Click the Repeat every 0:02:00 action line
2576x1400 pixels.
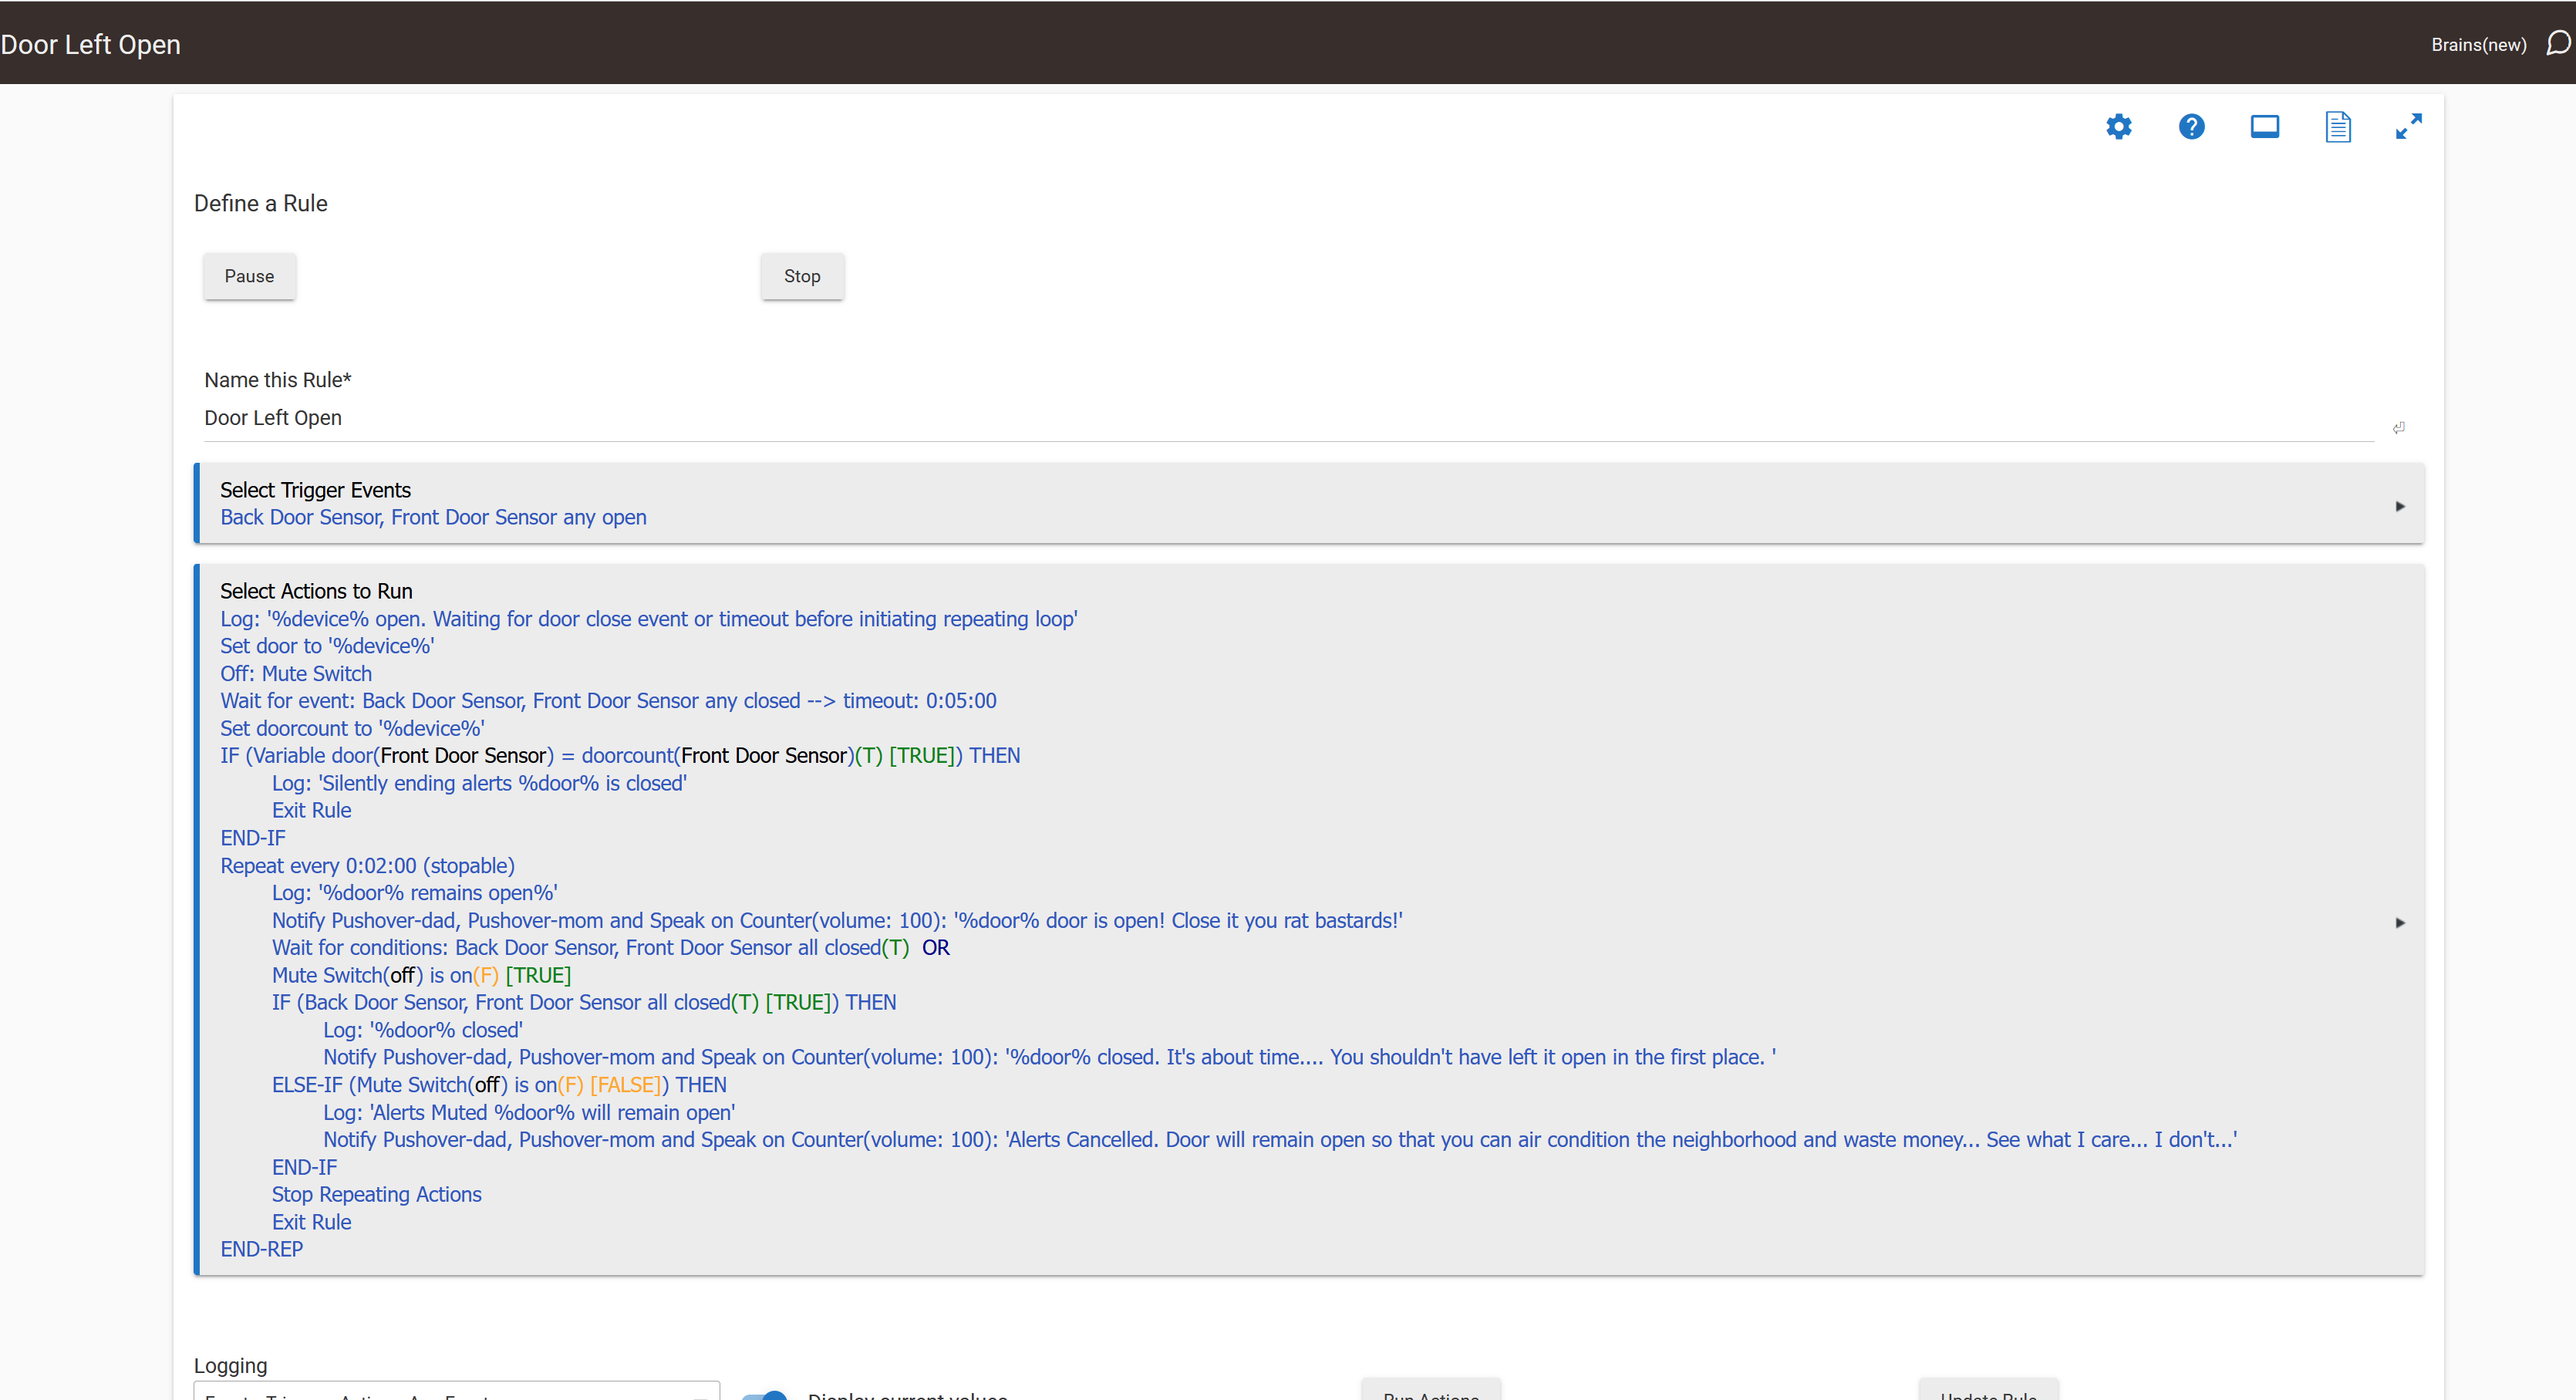[367, 865]
